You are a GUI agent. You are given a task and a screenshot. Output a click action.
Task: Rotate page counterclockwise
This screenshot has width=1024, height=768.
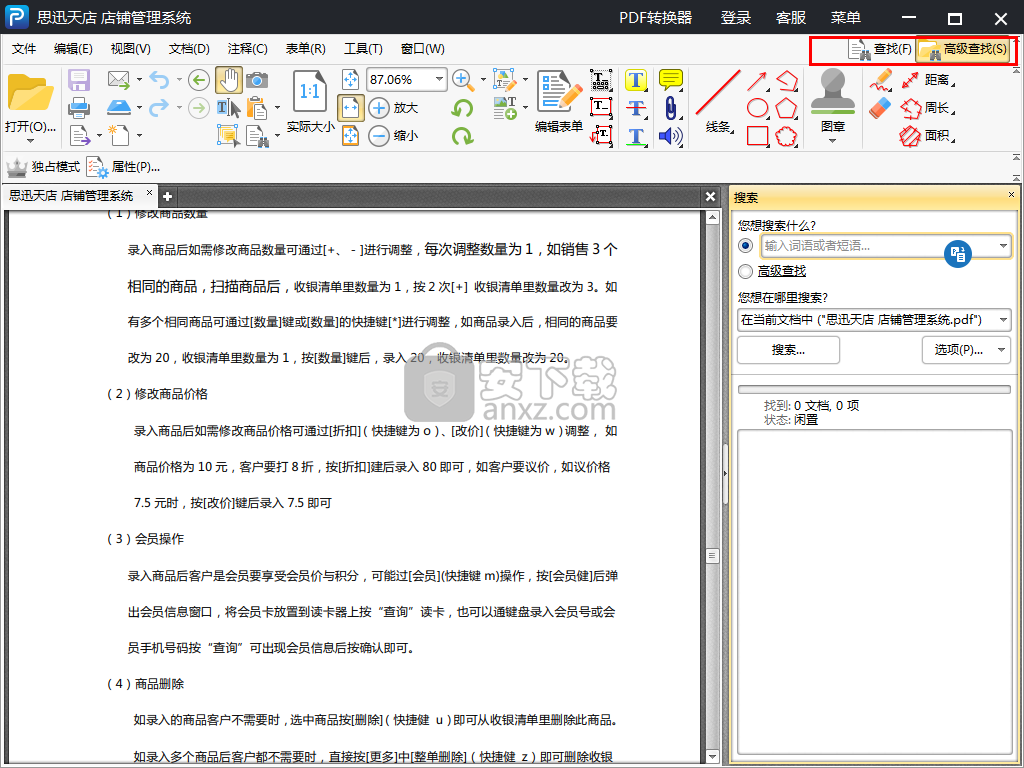pos(462,108)
